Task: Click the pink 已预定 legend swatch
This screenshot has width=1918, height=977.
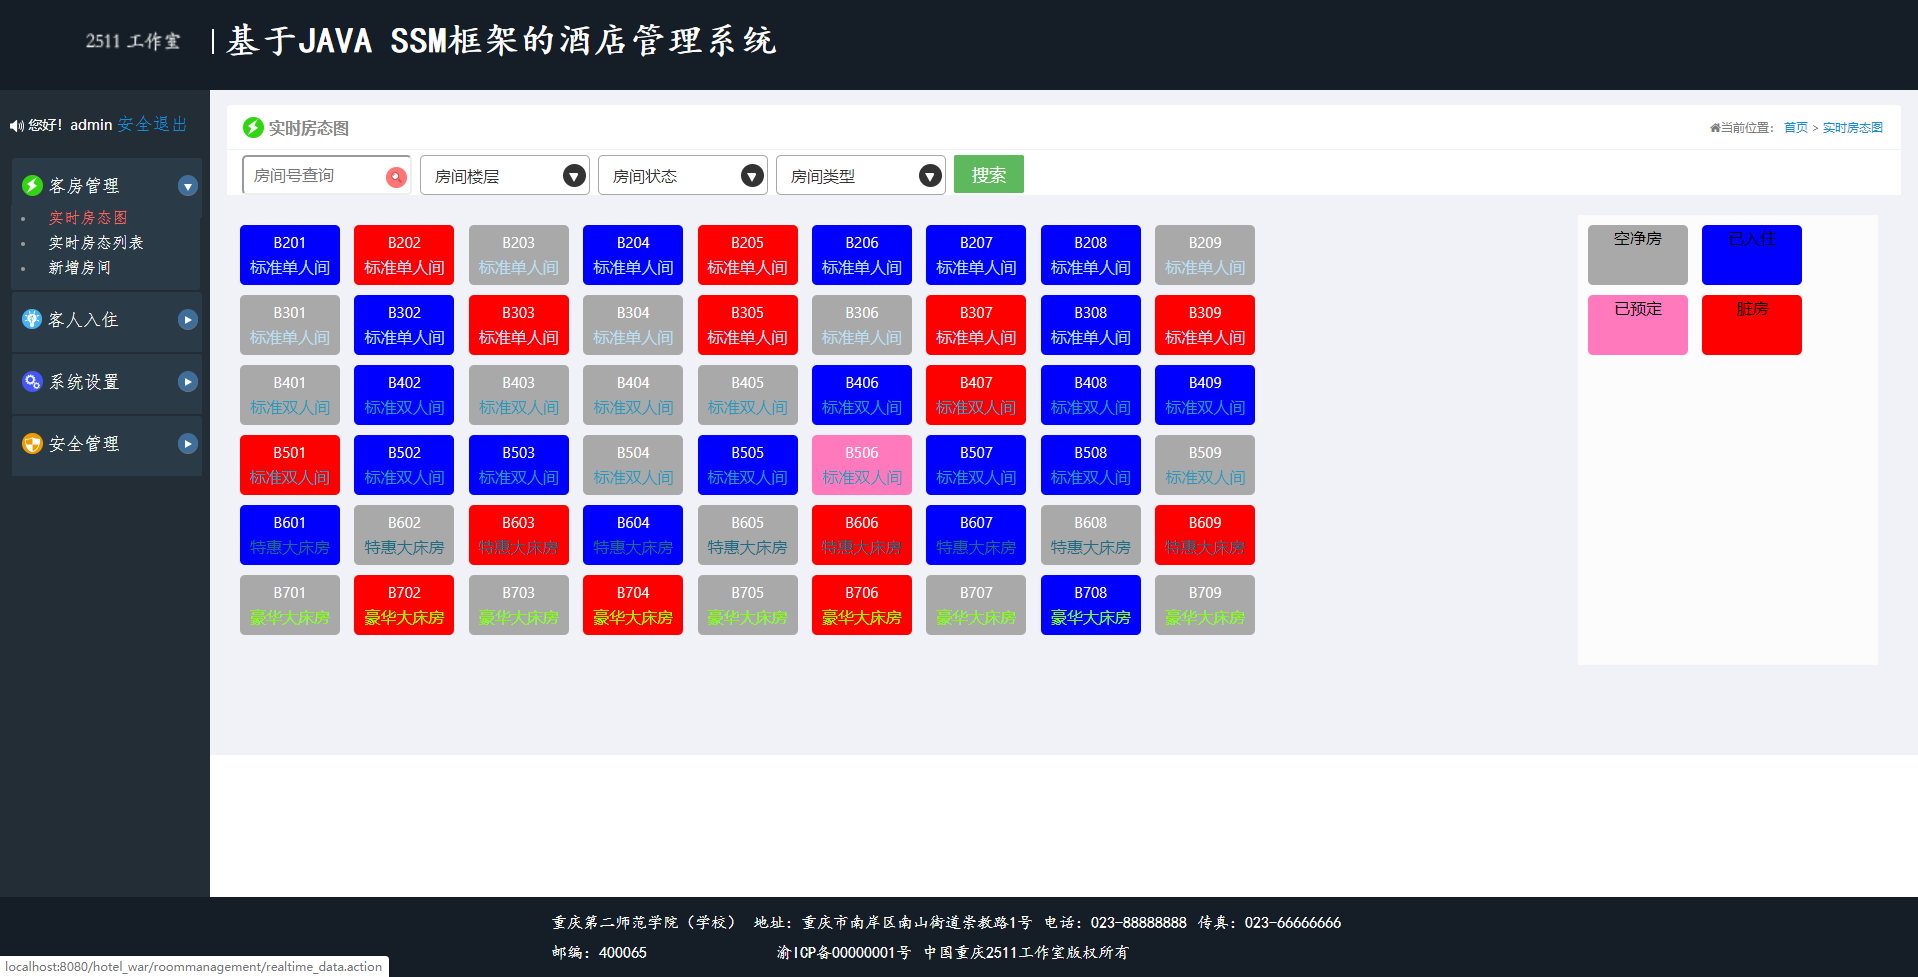Action: click(x=1638, y=325)
